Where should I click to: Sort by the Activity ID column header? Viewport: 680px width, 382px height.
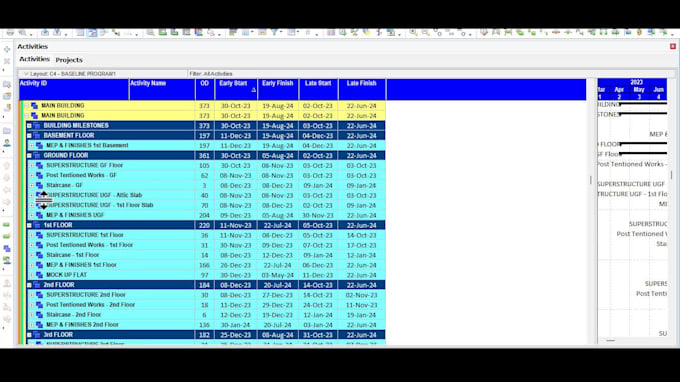coord(74,89)
